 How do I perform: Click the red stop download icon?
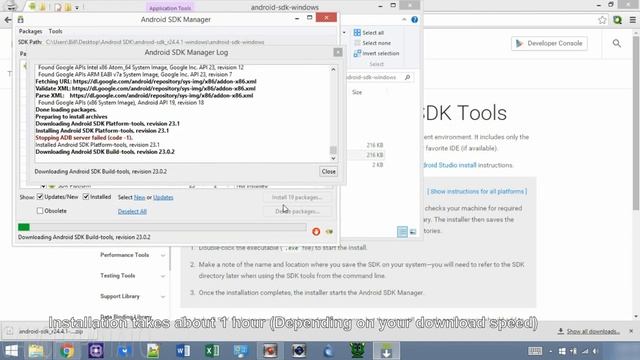click(x=316, y=231)
